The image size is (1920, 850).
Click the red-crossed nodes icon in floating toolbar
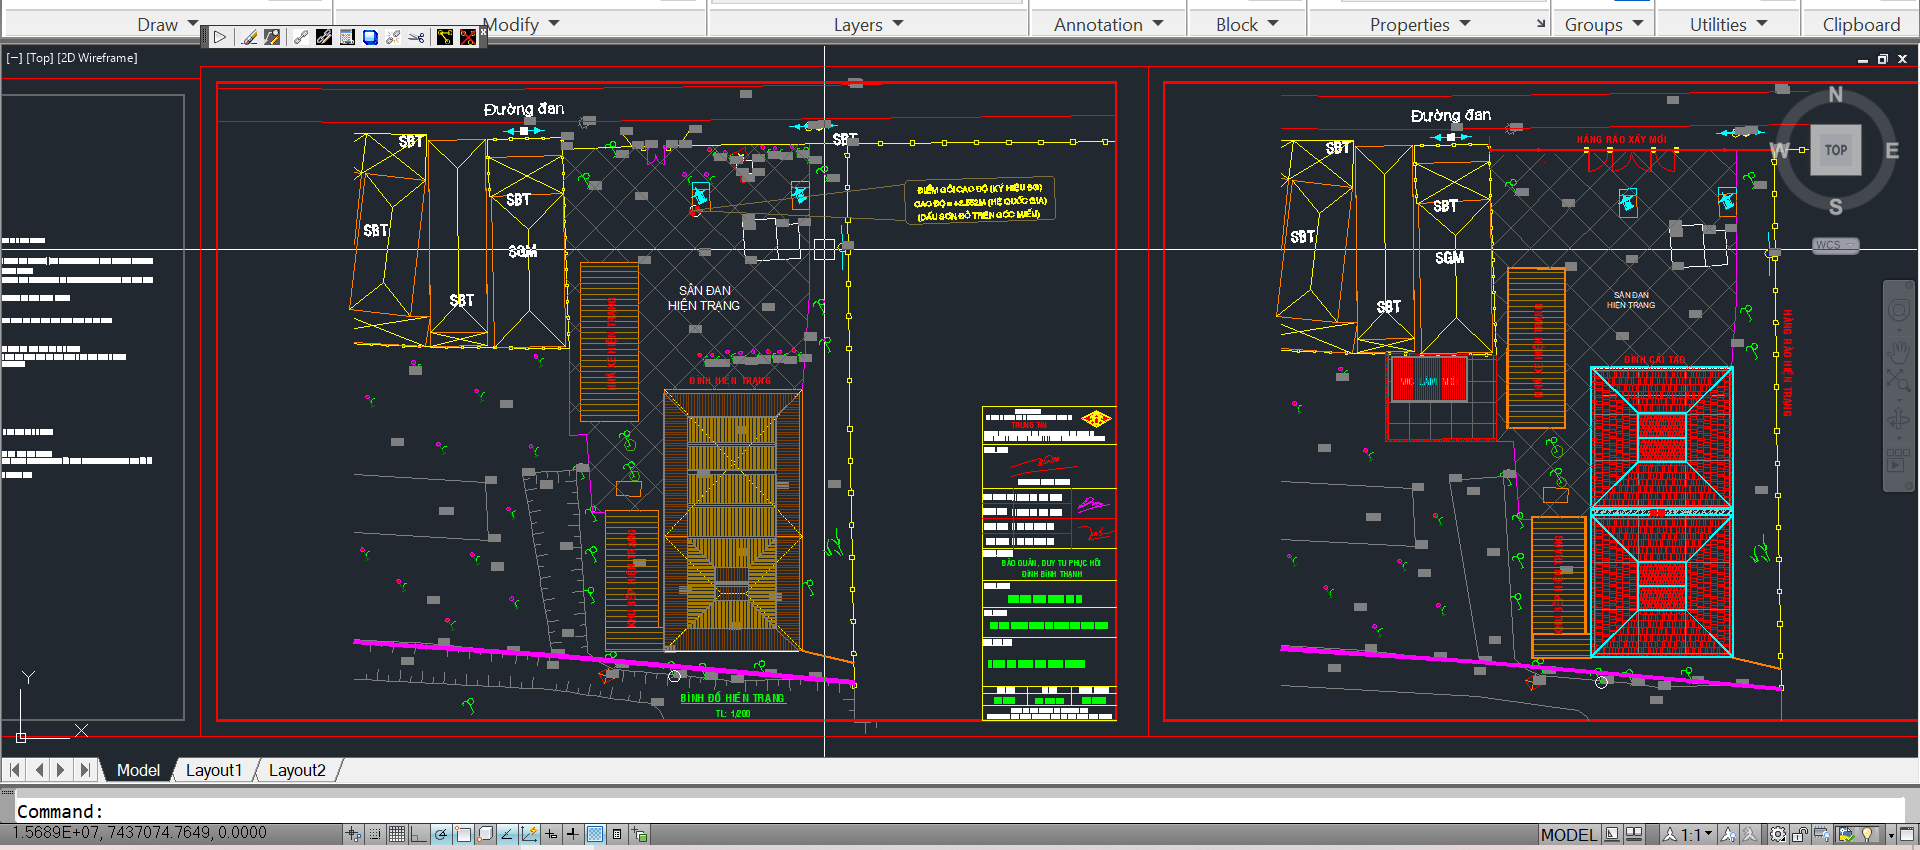click(x=467, y=37)
